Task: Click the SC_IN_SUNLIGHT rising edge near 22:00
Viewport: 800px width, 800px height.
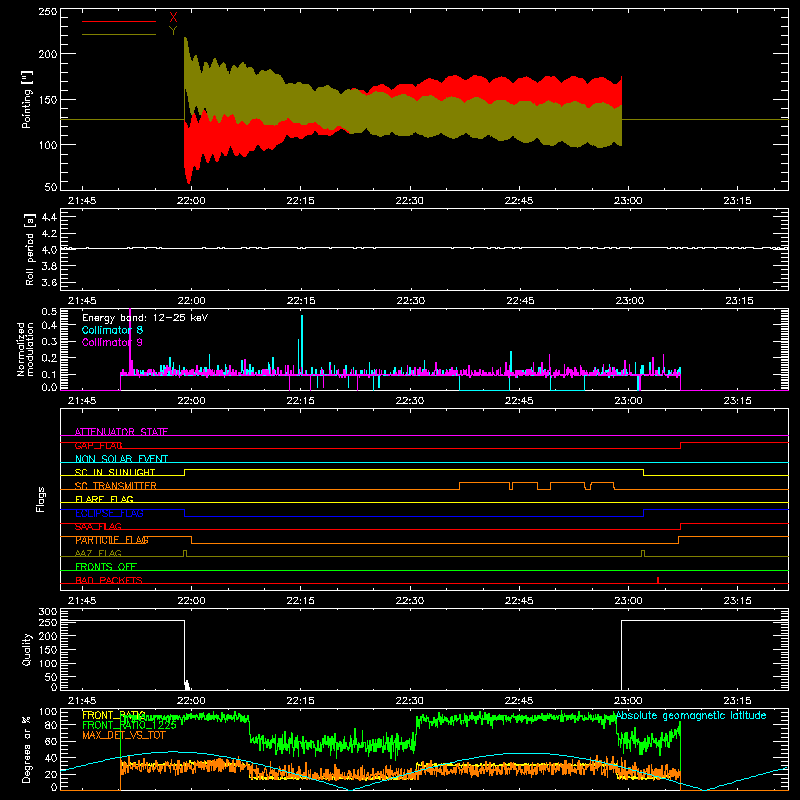Action: coord(184,472)
